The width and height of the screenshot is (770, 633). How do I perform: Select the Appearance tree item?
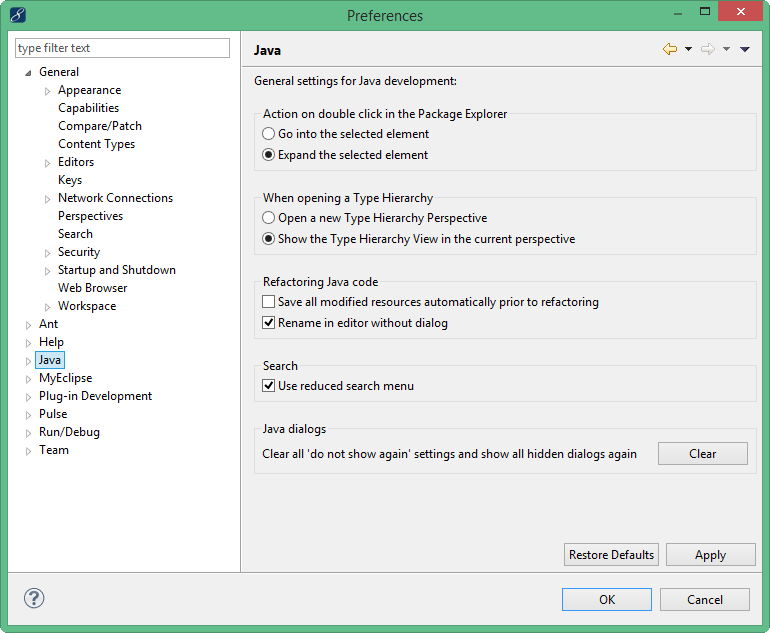[x=89, y=90]
